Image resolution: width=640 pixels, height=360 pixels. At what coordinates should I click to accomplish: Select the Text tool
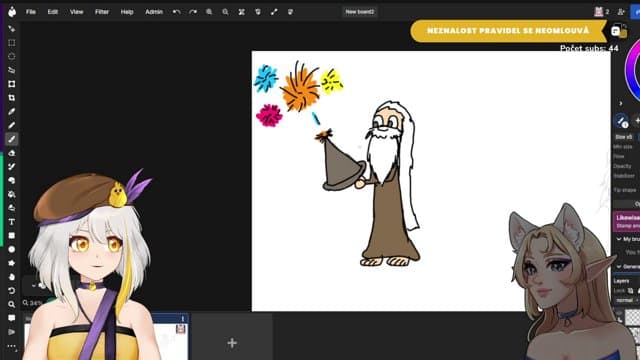coord(12,222)
